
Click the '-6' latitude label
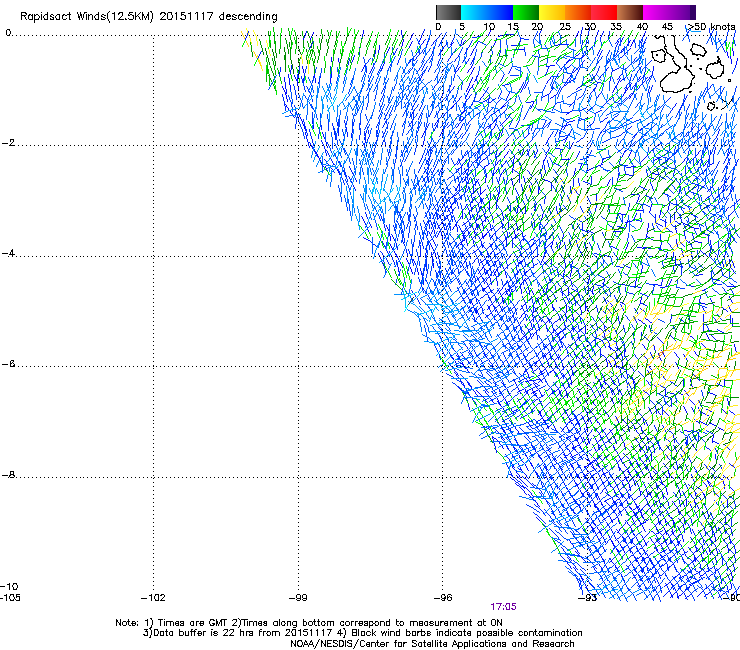9,364
